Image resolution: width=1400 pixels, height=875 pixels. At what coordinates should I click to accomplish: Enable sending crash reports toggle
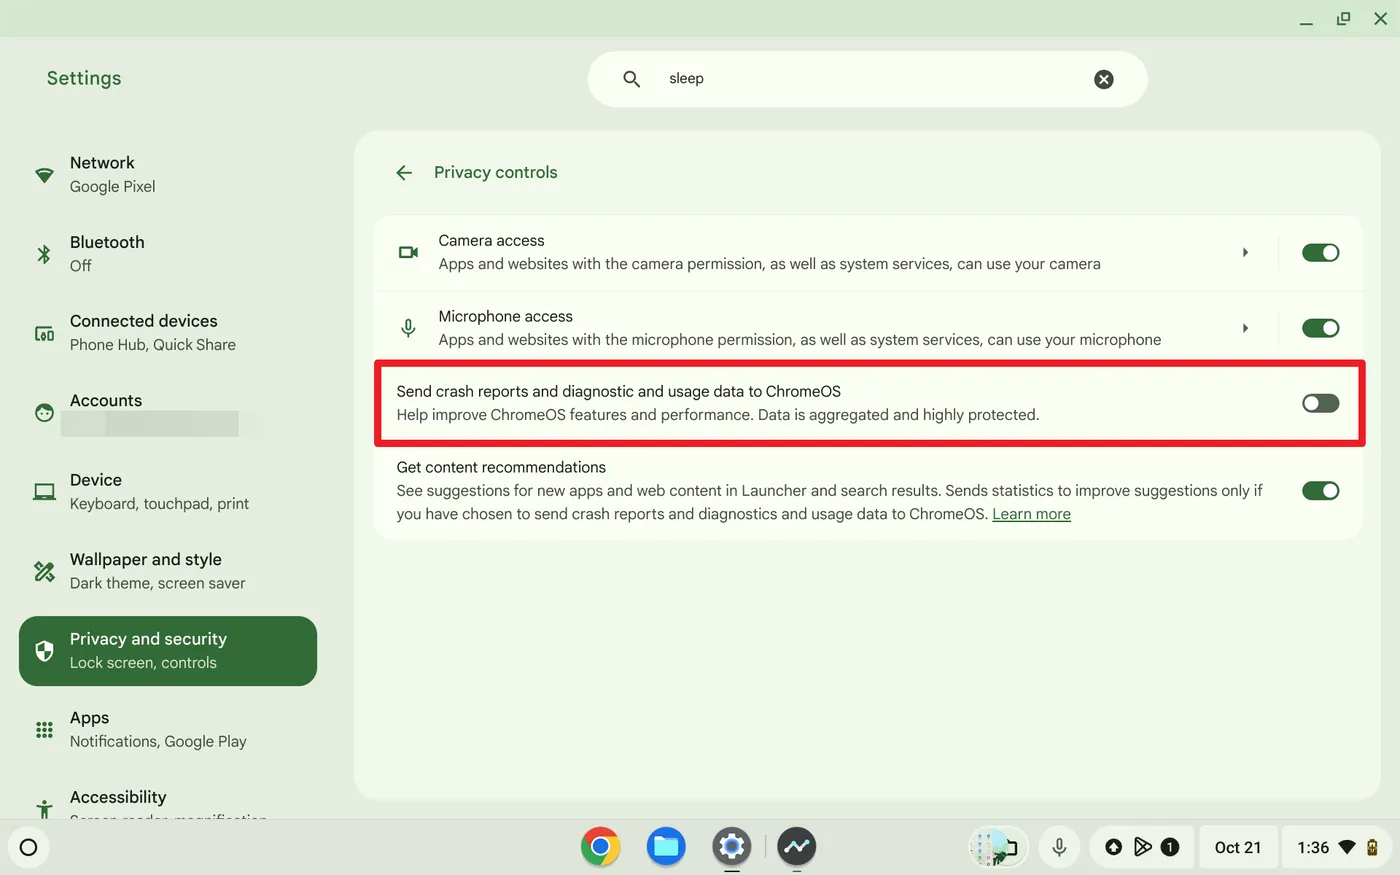click(1320, 403)
